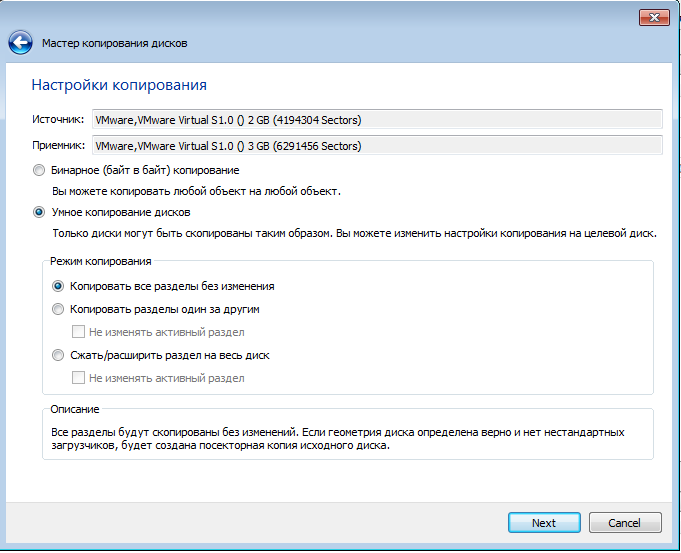This screenshot has width=681, height=553.
Task: Click the description text about посекторная копия
Action: [338, 439]
